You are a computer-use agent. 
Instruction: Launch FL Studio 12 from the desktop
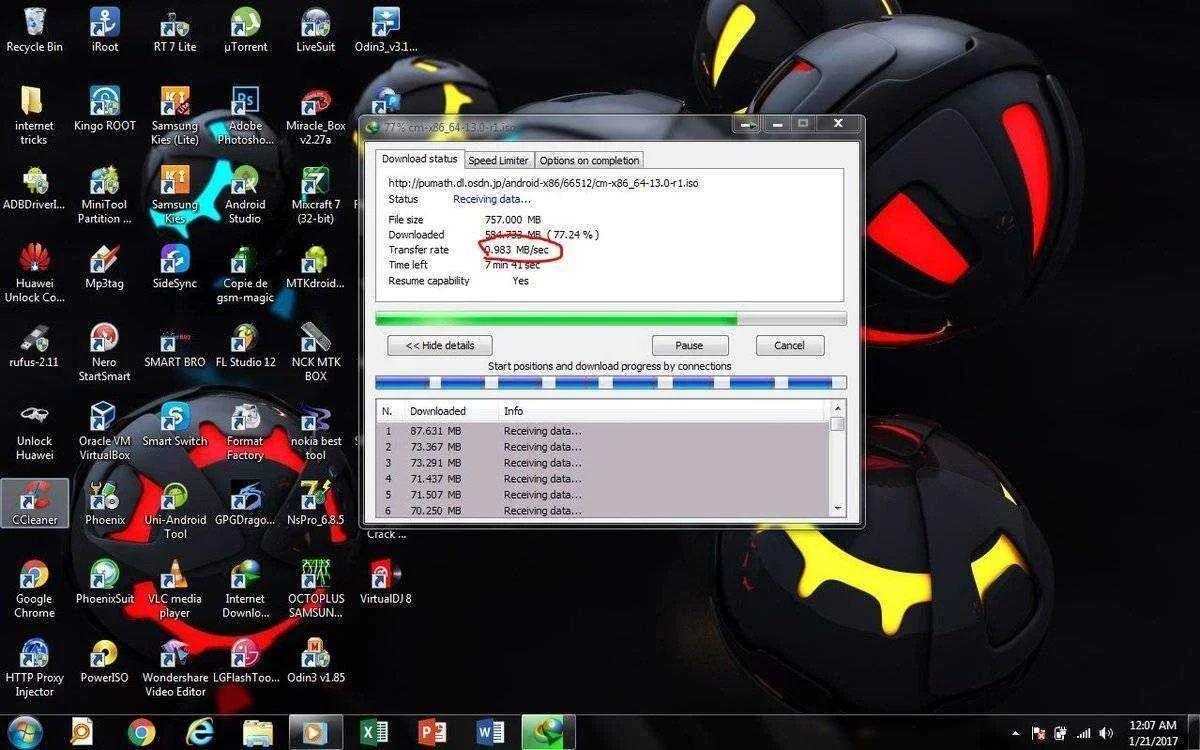[245, 345]
